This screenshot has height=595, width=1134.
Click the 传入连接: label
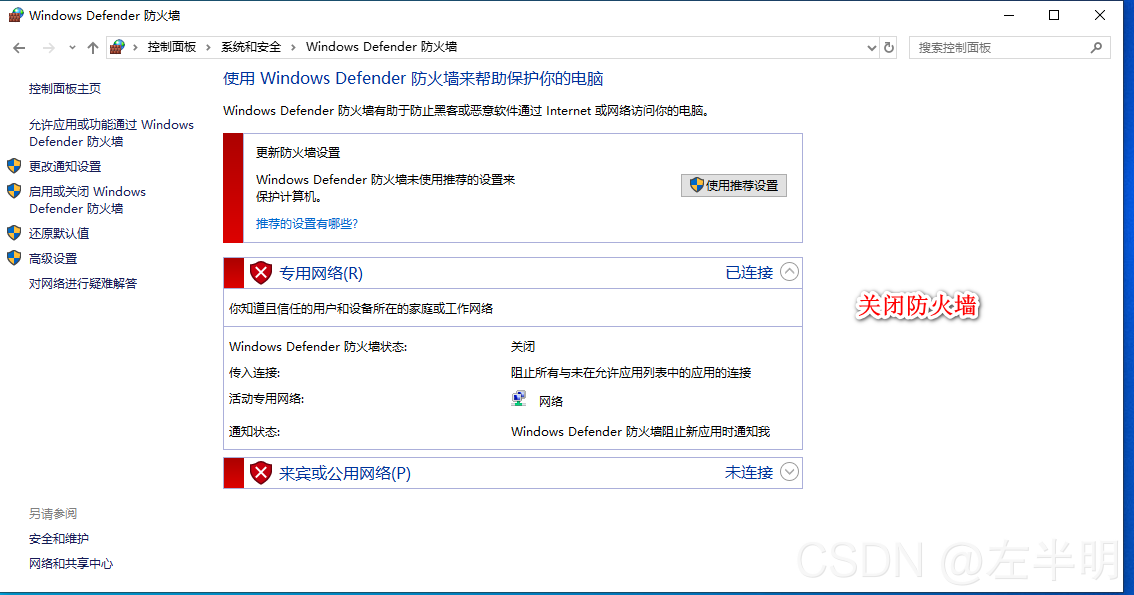click(x=255, y=373)
